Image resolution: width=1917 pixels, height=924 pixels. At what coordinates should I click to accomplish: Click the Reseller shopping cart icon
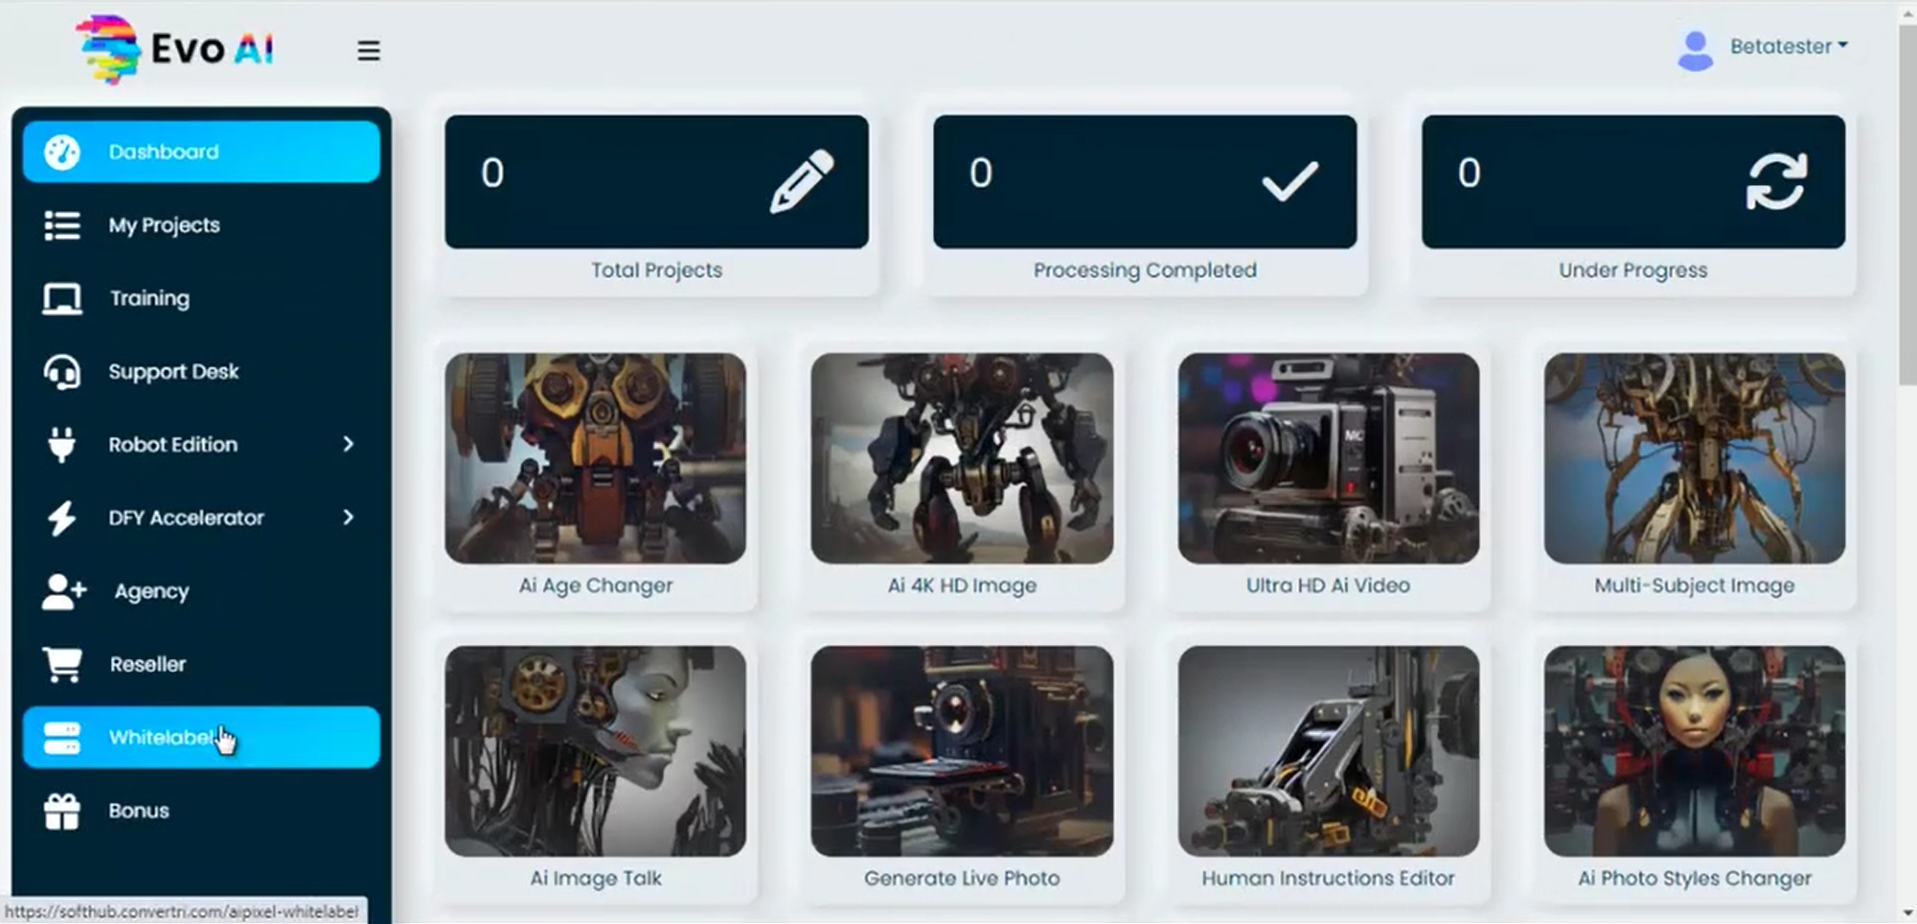(x=62, y=664)
